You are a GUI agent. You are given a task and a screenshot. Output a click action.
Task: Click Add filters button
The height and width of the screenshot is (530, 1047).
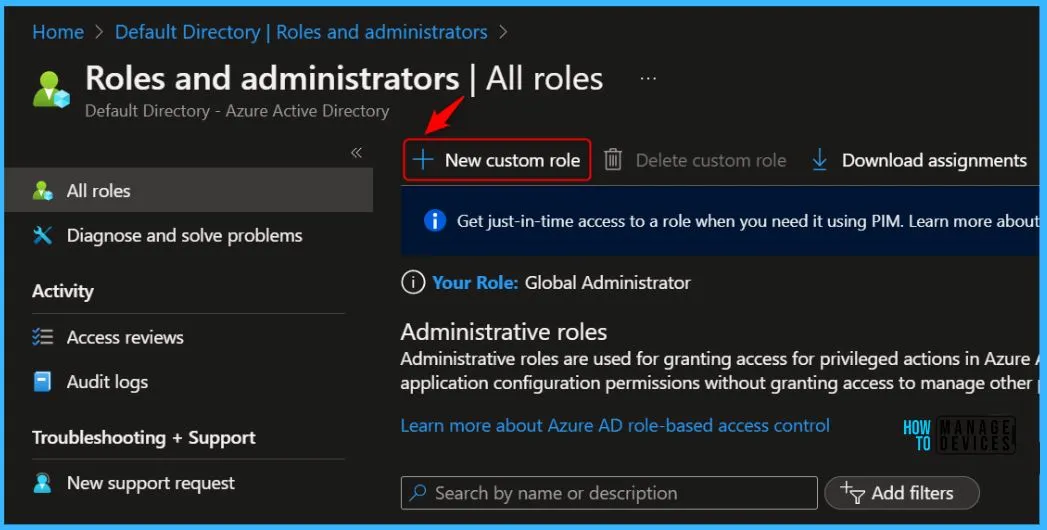point(902,493)
